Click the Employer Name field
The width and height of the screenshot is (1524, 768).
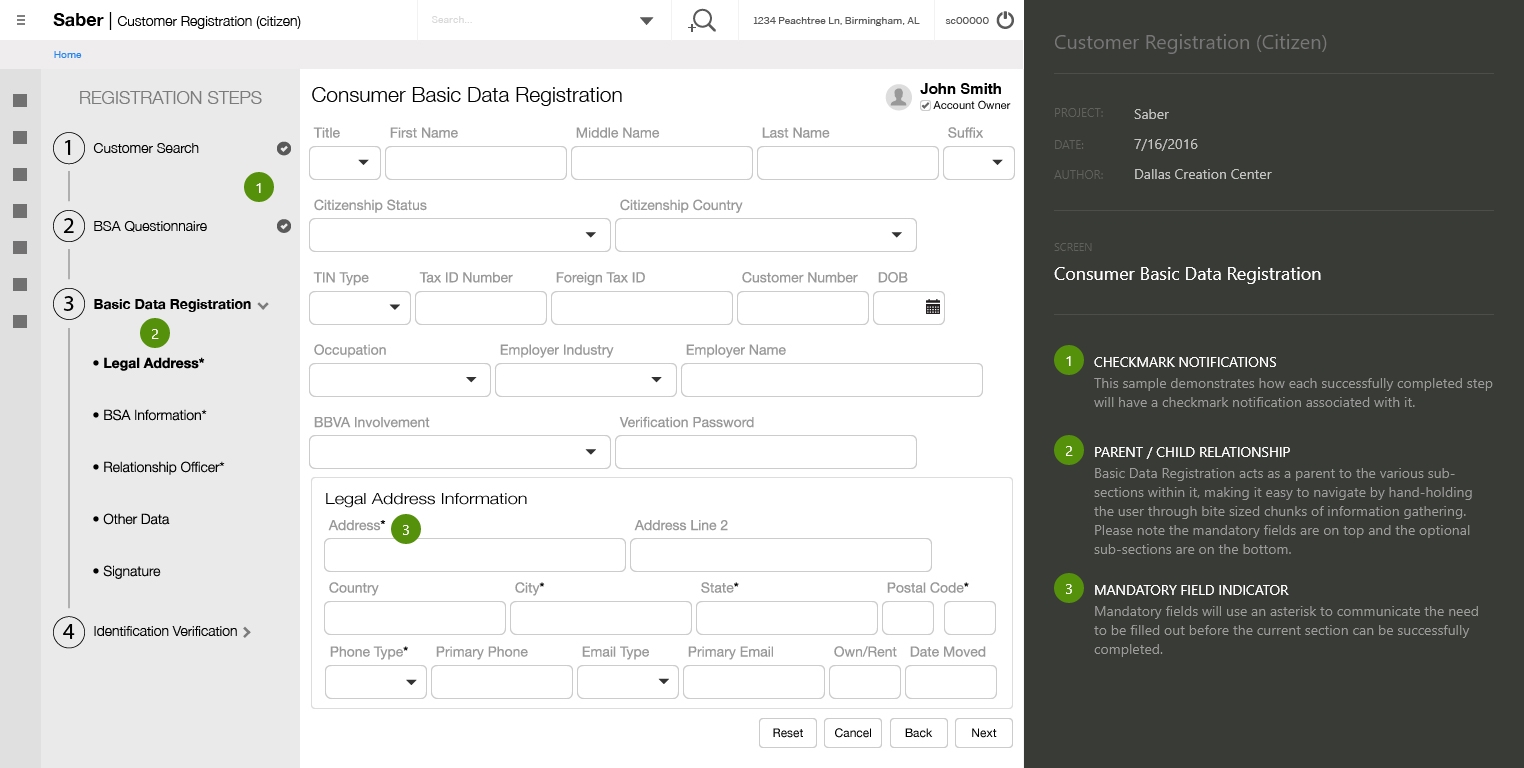pyautogui.click(x=832, y=380)
